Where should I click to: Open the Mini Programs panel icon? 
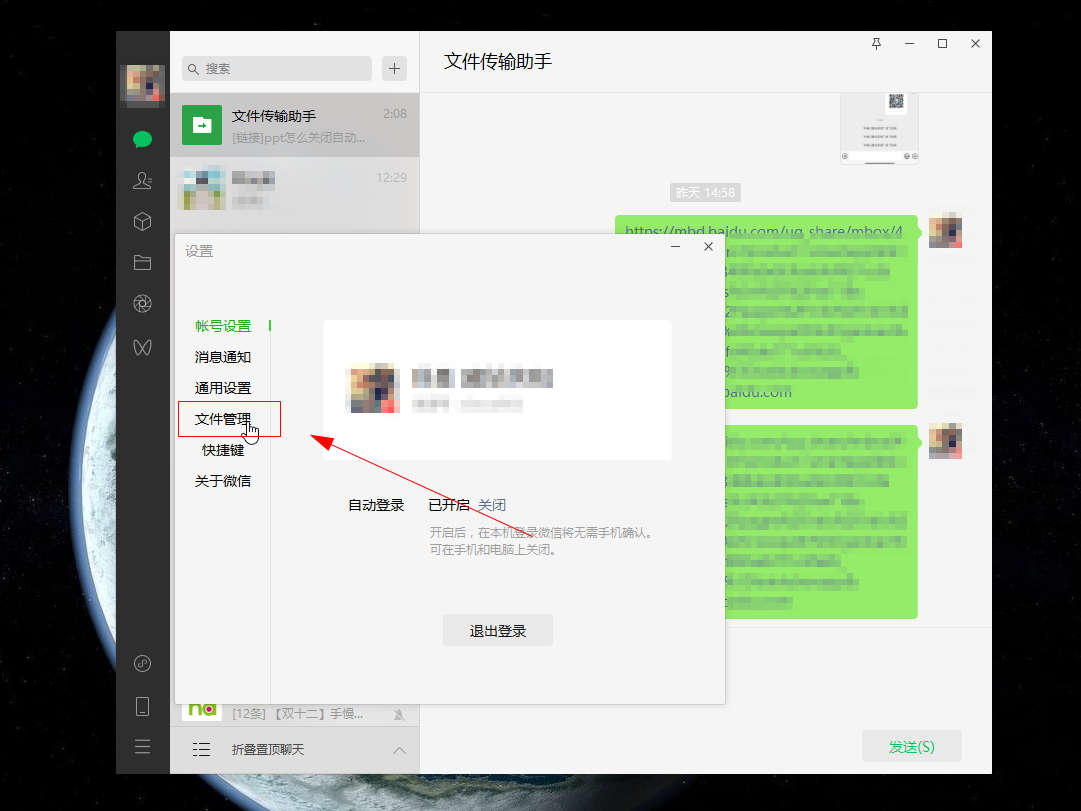point(142,663)
